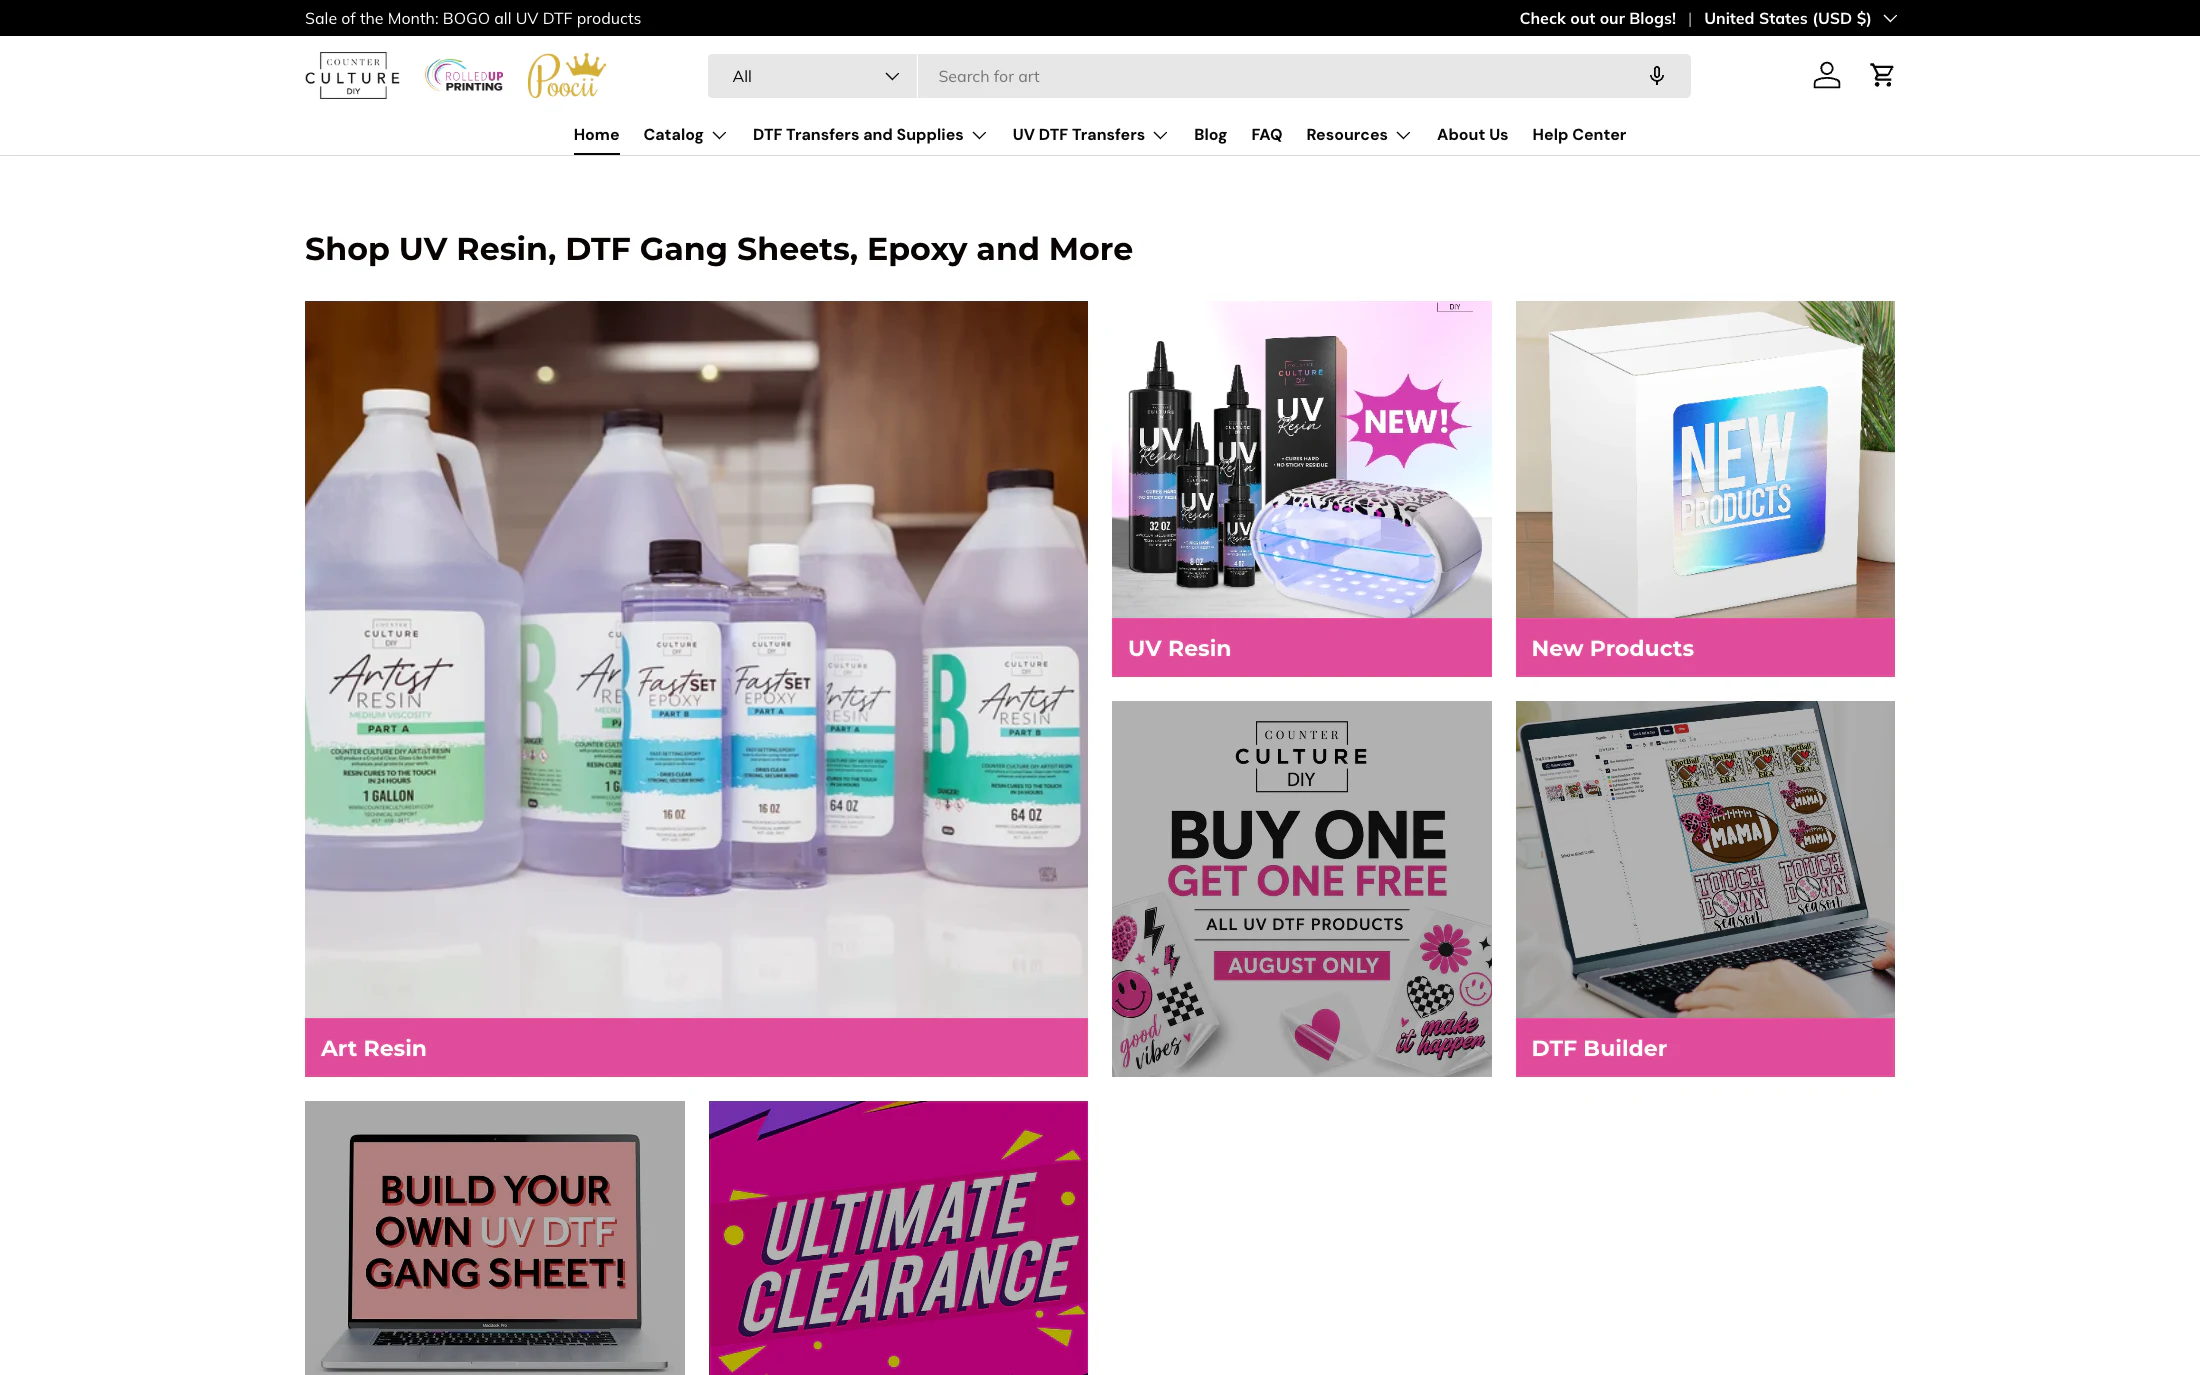Open Build Your Own UV DTF Gang Sheet tile

tap(495, 1238)
